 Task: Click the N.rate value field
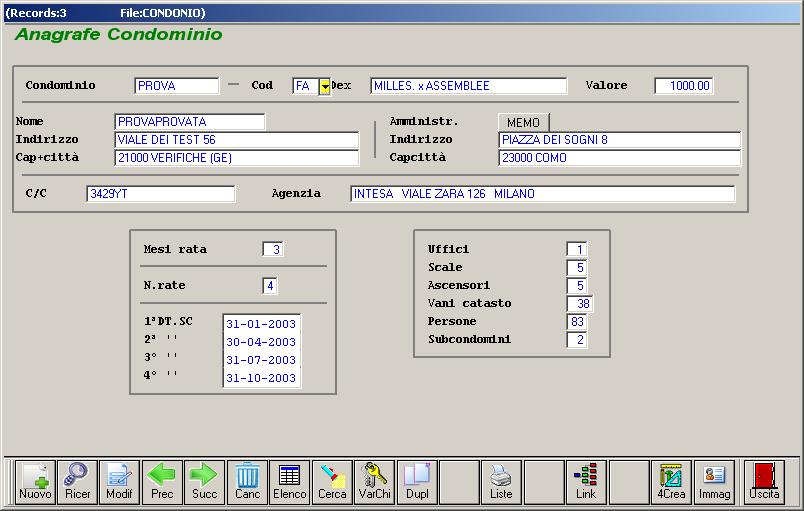(x=270, y=285)
